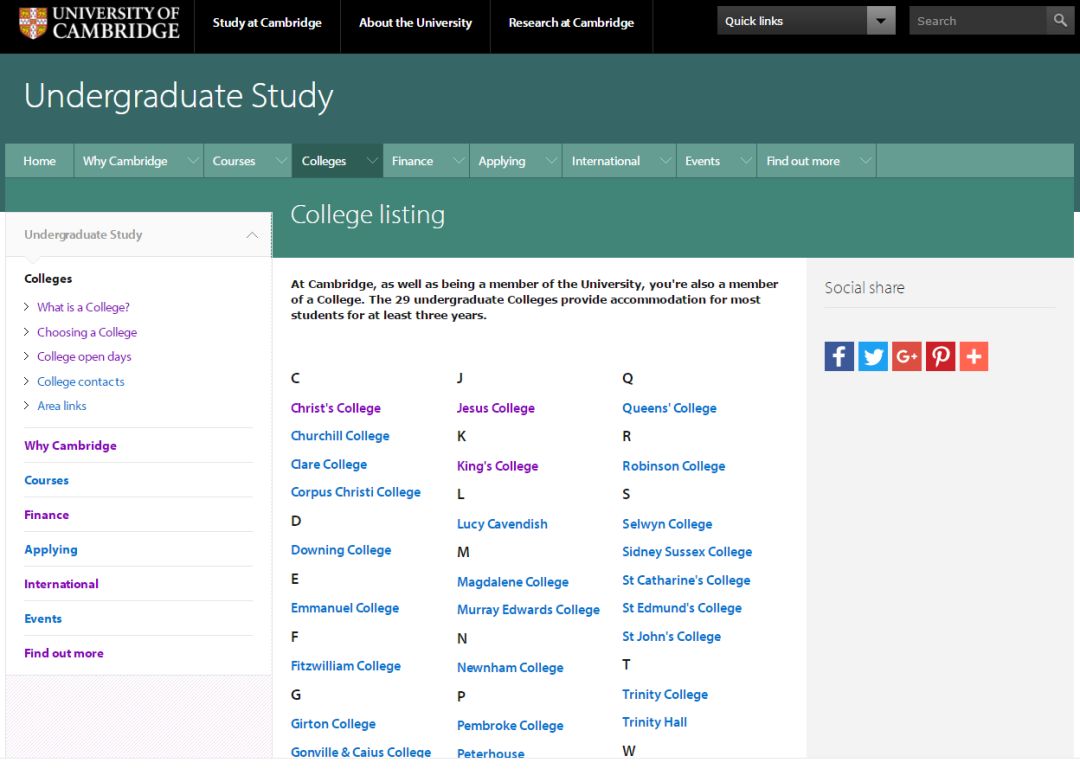Open the Robinson College link

click(674, 466)
